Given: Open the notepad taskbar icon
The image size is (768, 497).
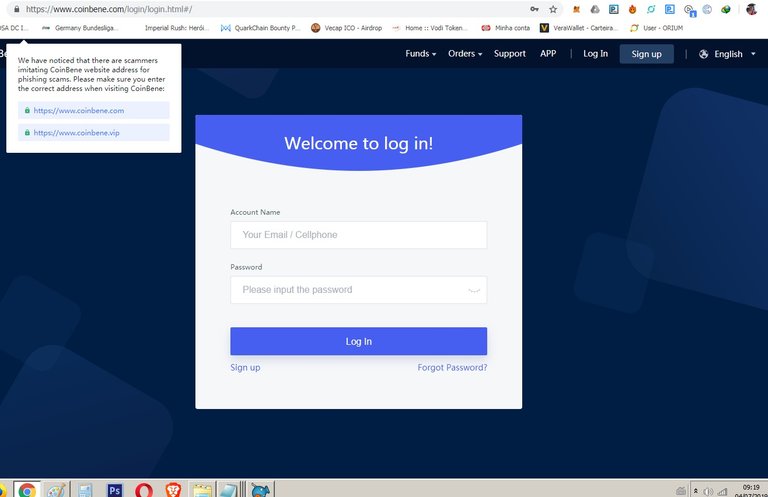Looking at the screenshot, I should click(x=228, y=490).
